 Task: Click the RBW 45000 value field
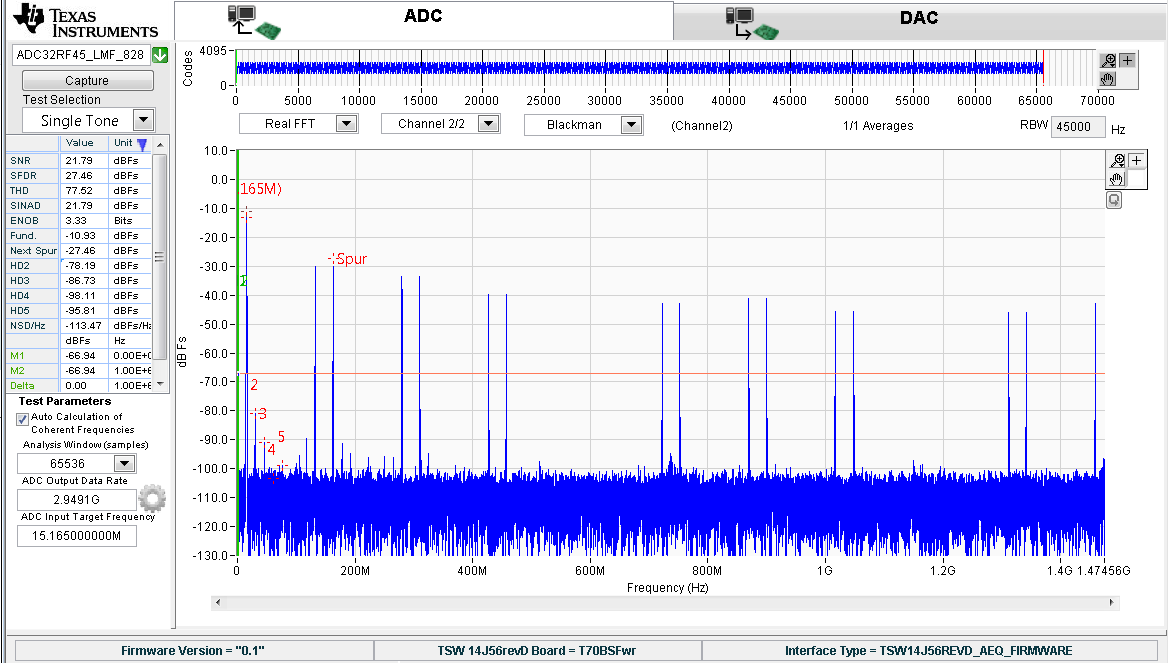(x=1078, y=127)
